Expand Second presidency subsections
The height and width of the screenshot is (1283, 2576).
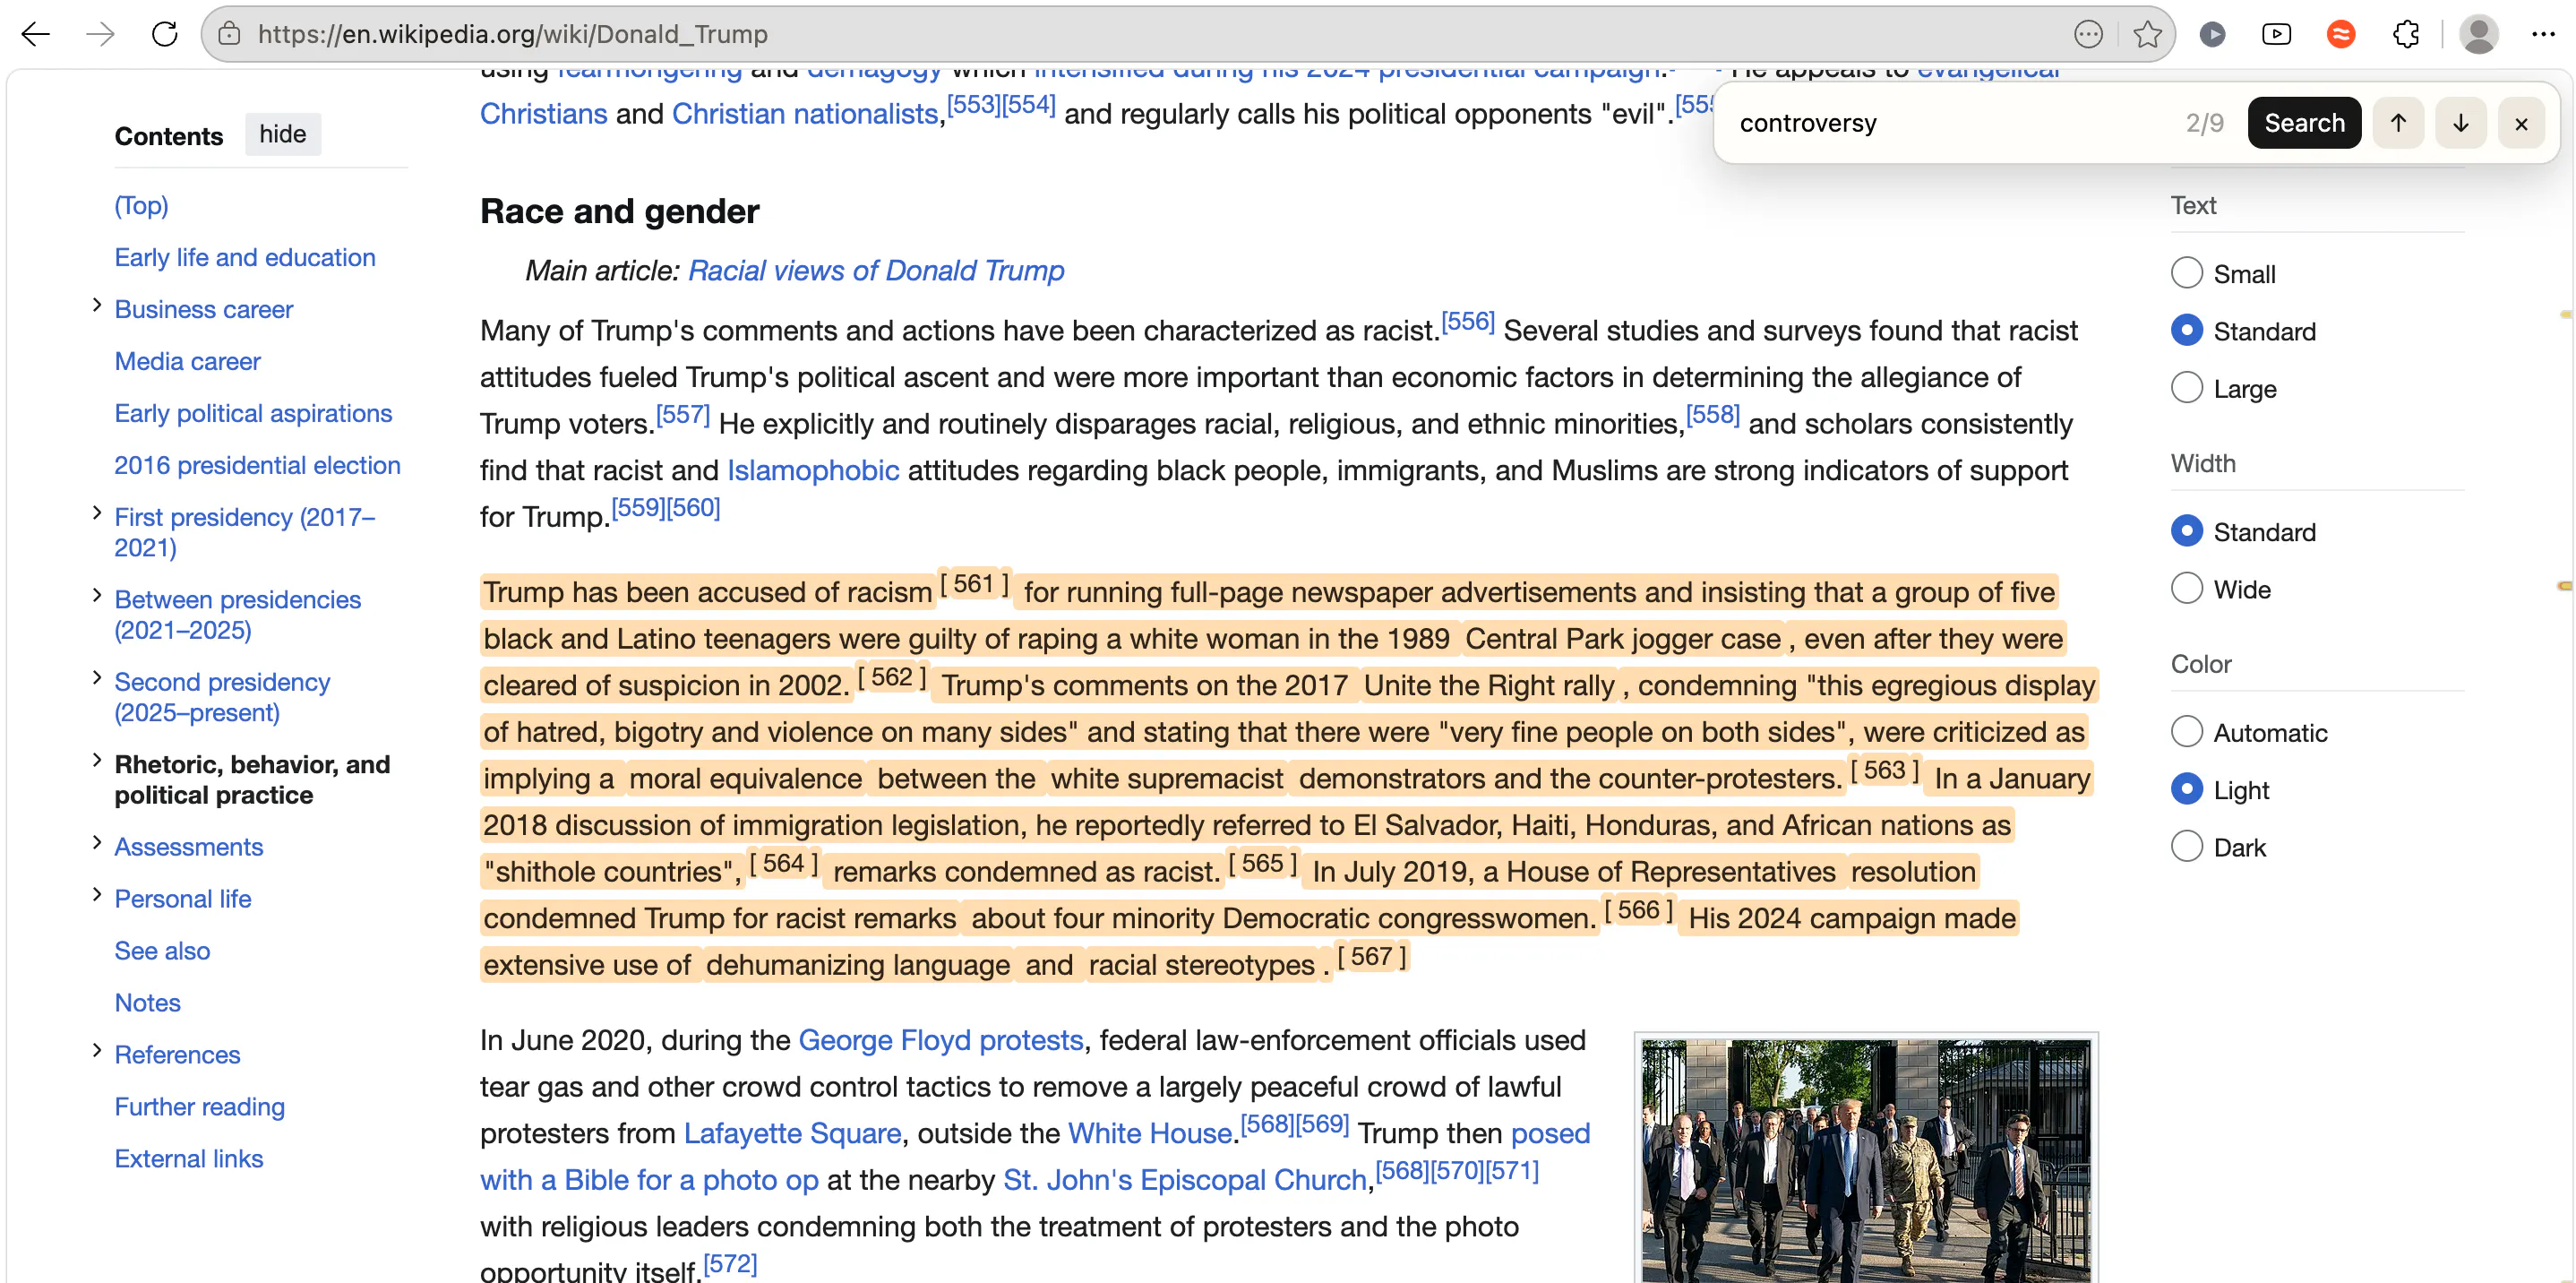pyautogui.click(x=97, y=677)
